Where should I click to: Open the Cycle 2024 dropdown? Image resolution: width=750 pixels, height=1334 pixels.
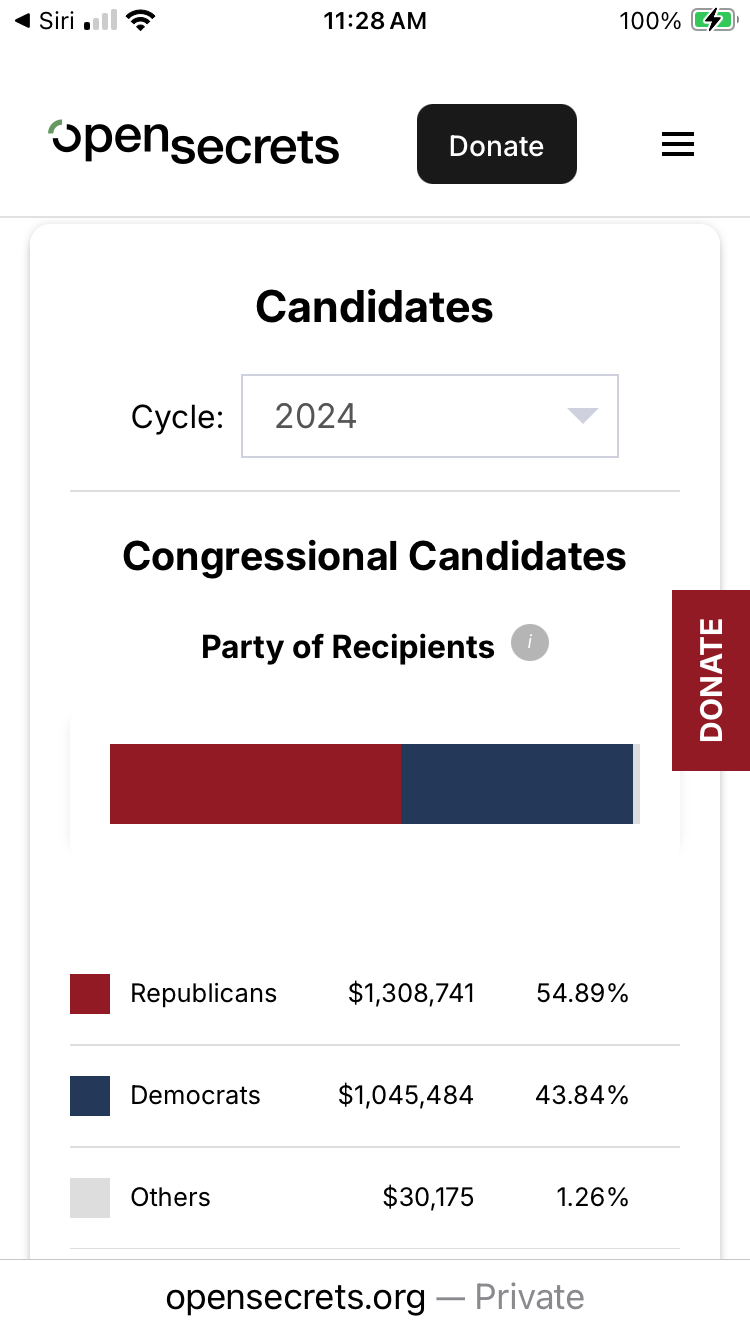pos(429,416)
